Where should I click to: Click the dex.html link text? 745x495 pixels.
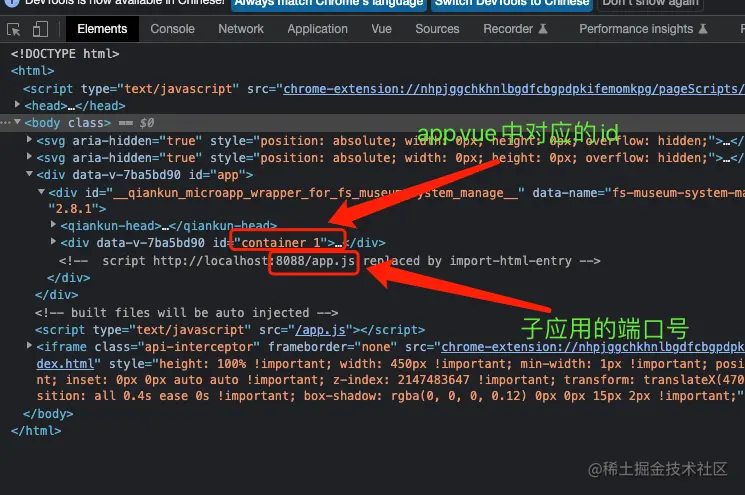(65, 364)
